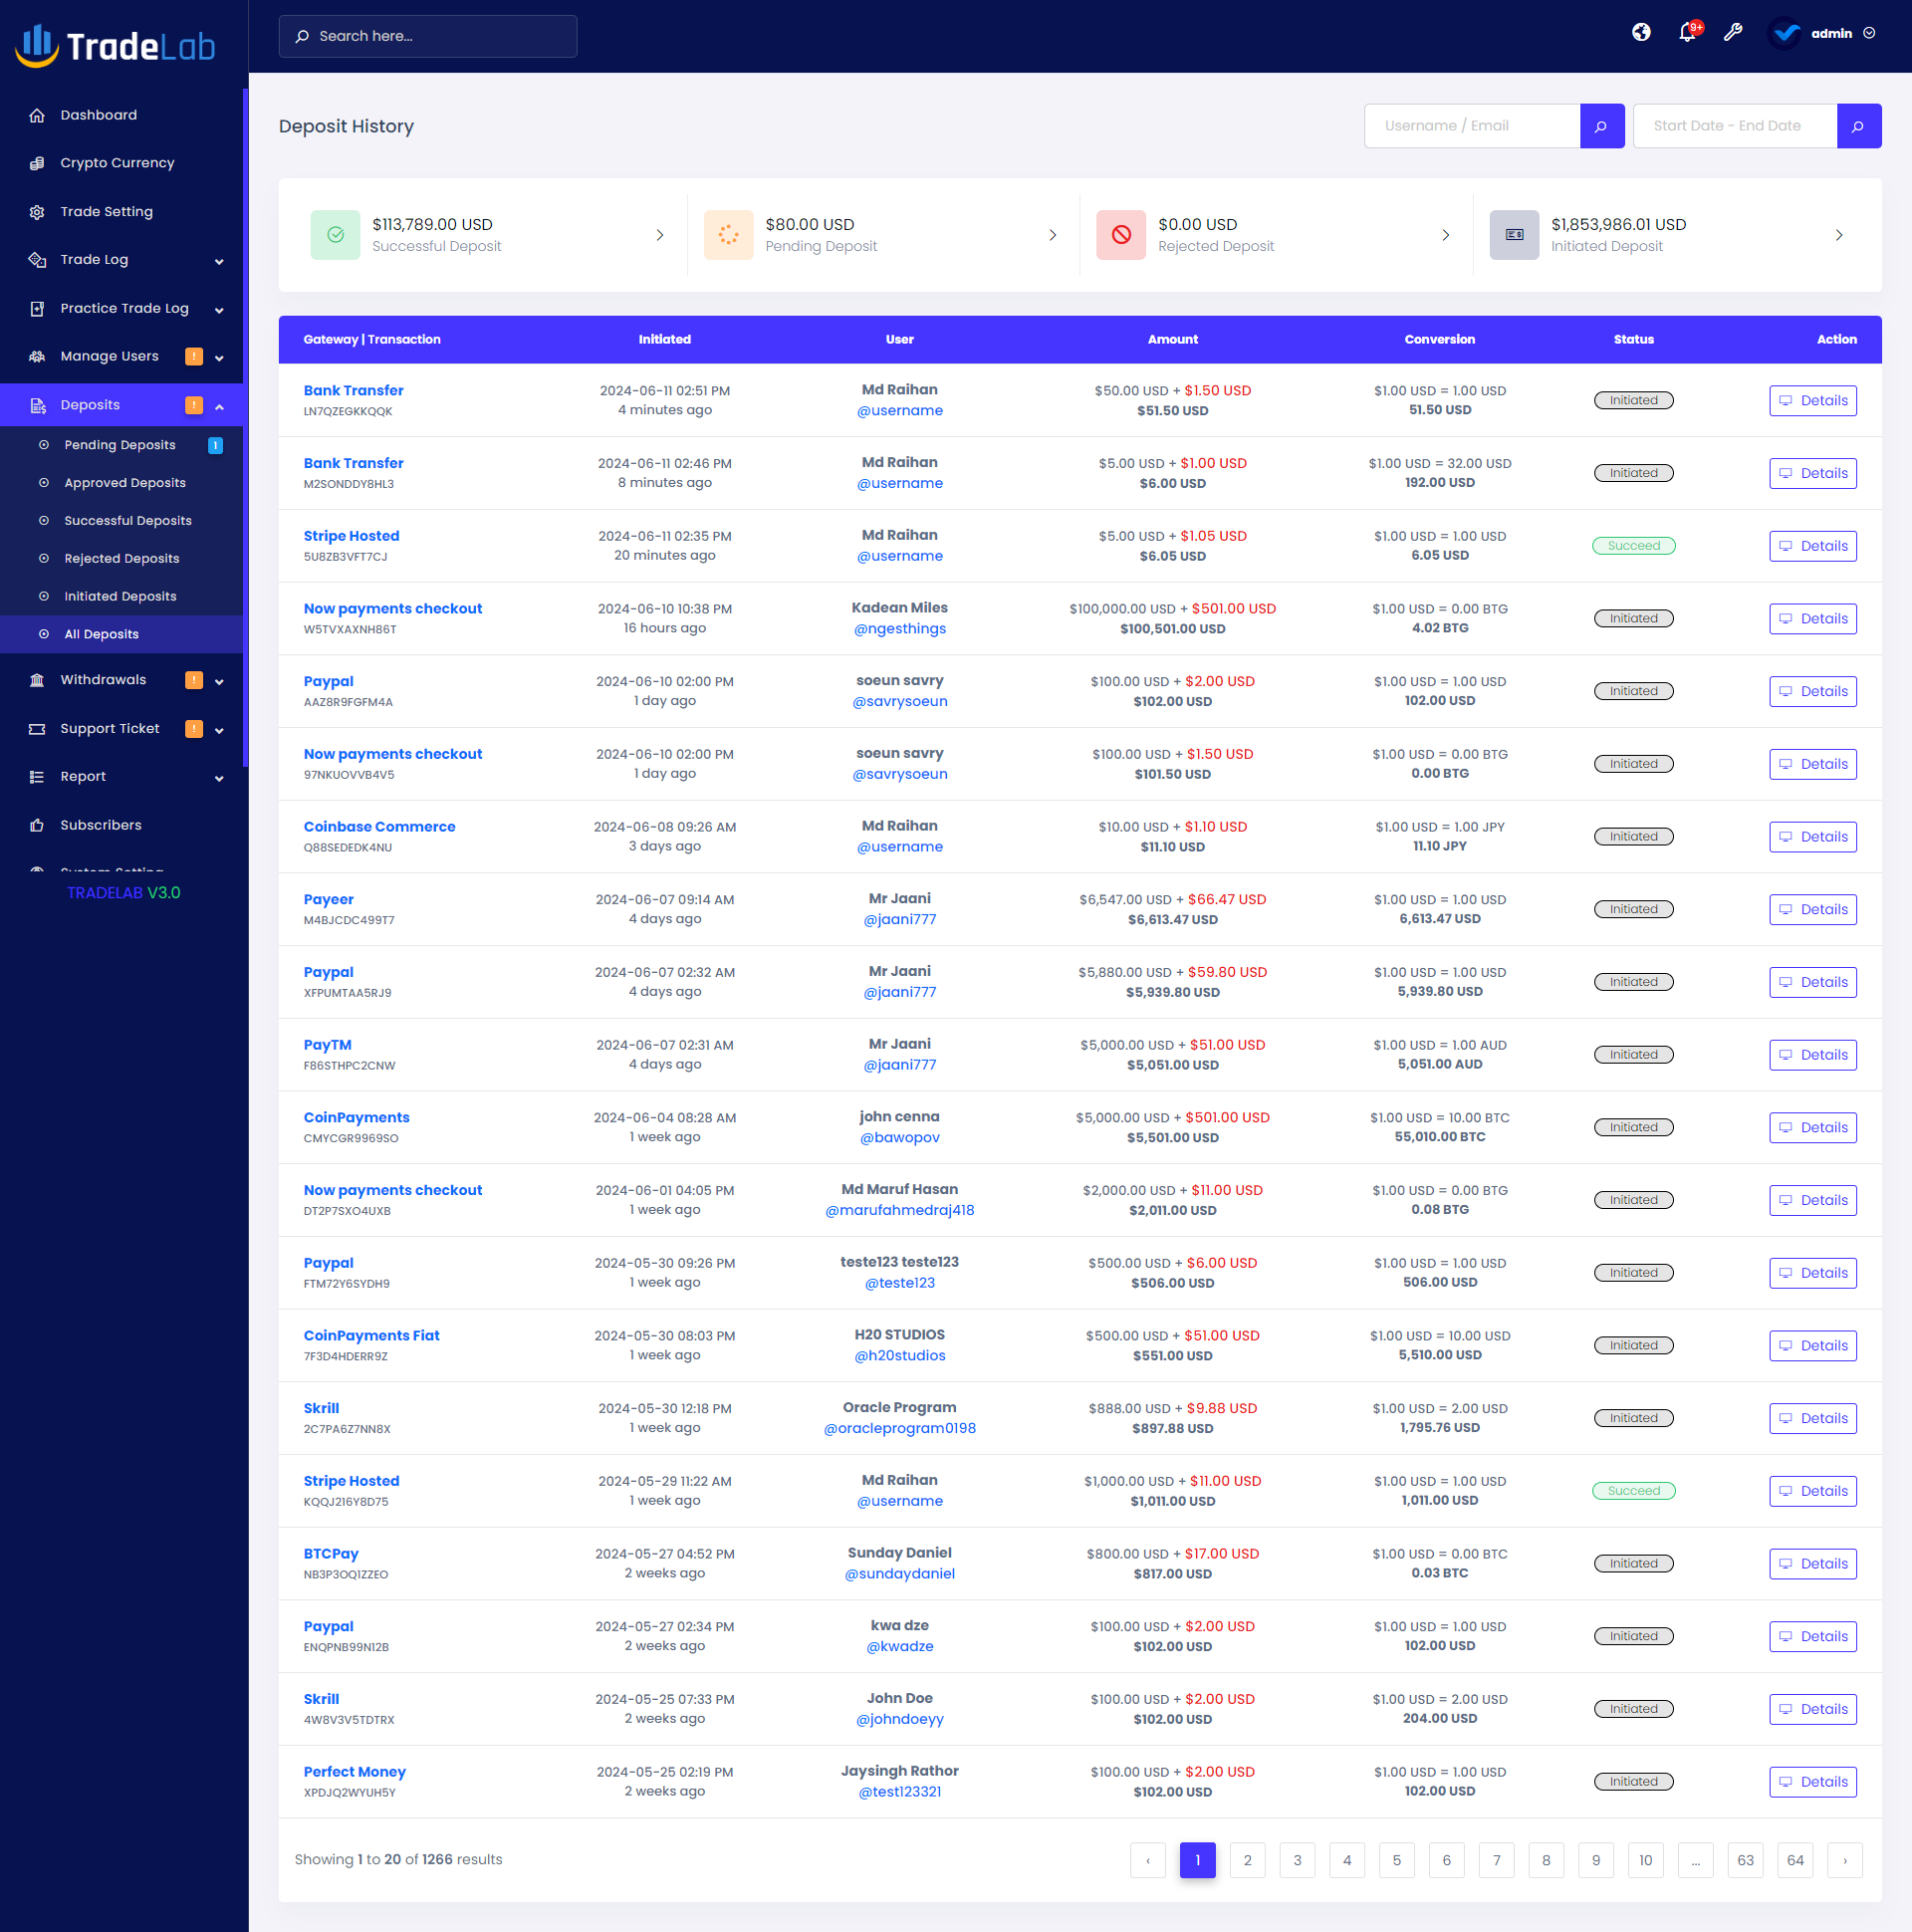1912x1932 pixels.
Task: Select the Initiated badge on the BTCPay row
Action: (x=1633, y=1562)
